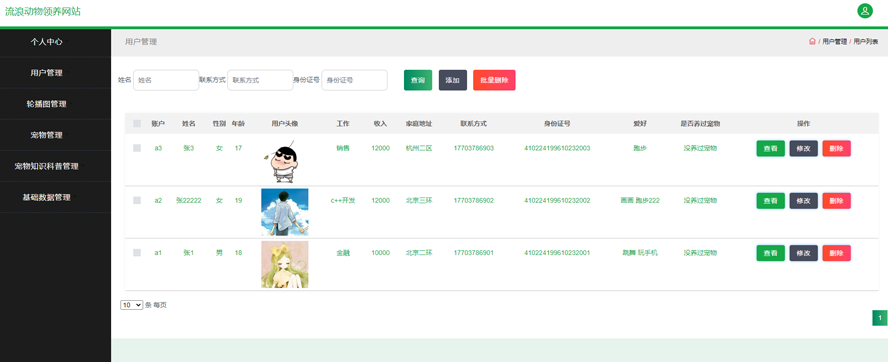Open the rows-per-page dropdown showing 10
Viewport: 888px width, 362px height.
[x=131, y=305]
